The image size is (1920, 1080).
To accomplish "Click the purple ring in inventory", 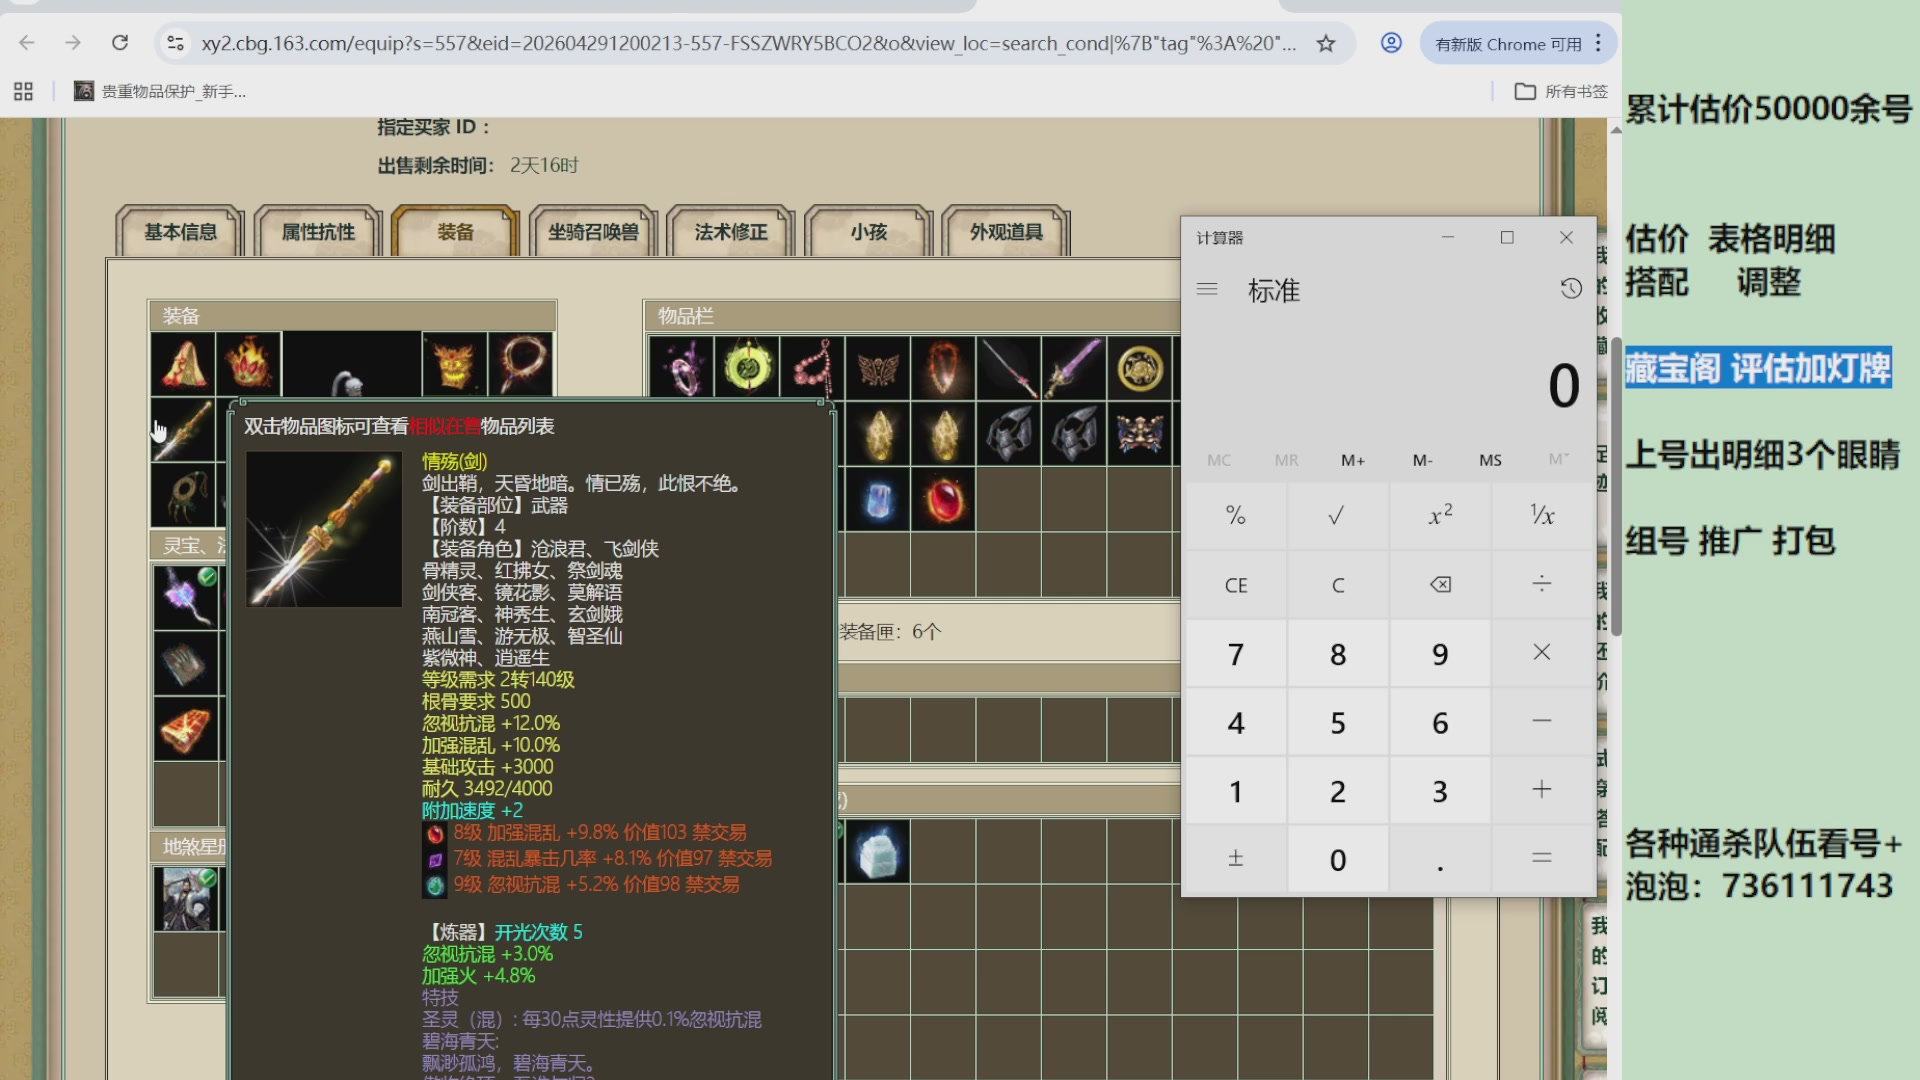I will [682, 368].
